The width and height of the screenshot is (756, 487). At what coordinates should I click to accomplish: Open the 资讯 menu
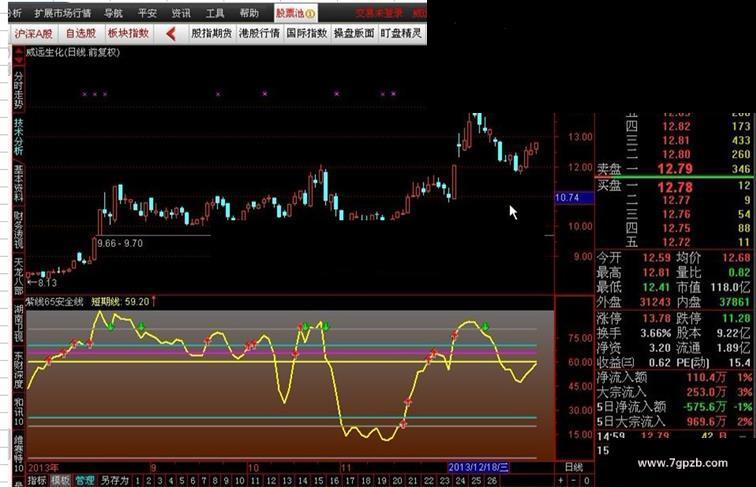181,13
